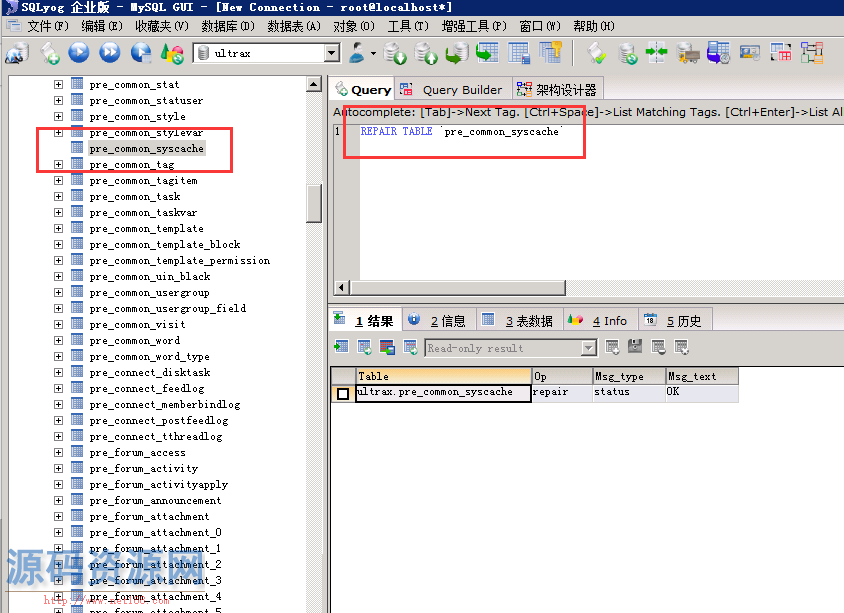Screen dimensions: 844x613
Task: Click the Table column header
Action: [444, 376]
